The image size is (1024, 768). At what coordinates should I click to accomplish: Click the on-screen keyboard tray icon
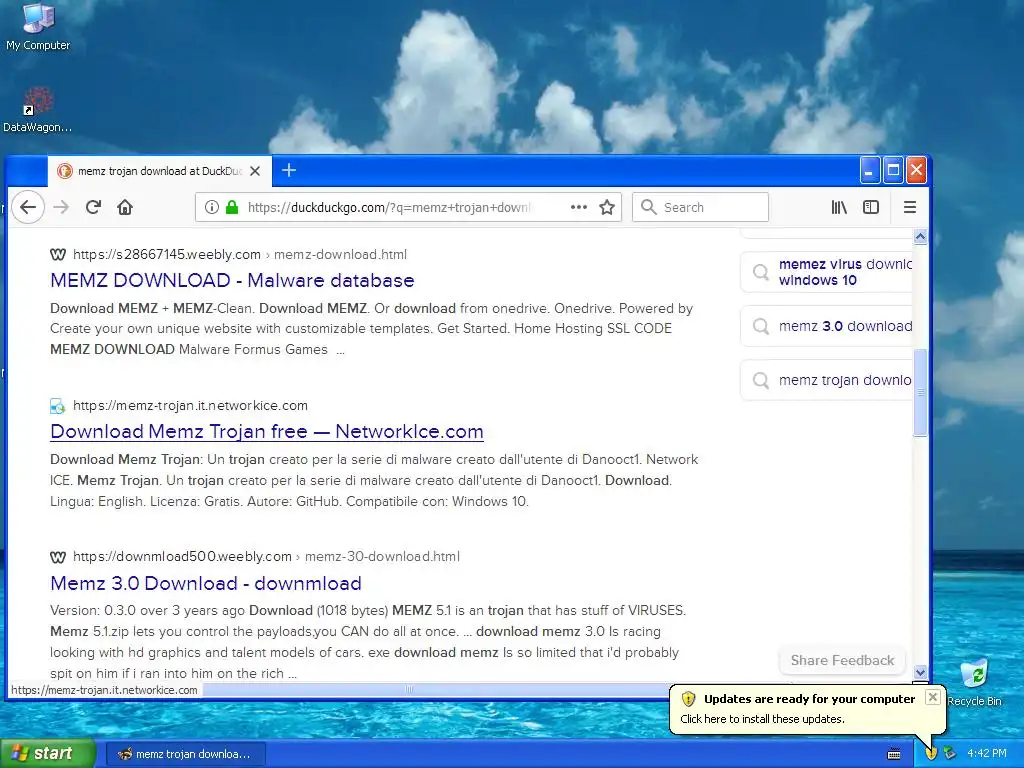tap(894, 754)
